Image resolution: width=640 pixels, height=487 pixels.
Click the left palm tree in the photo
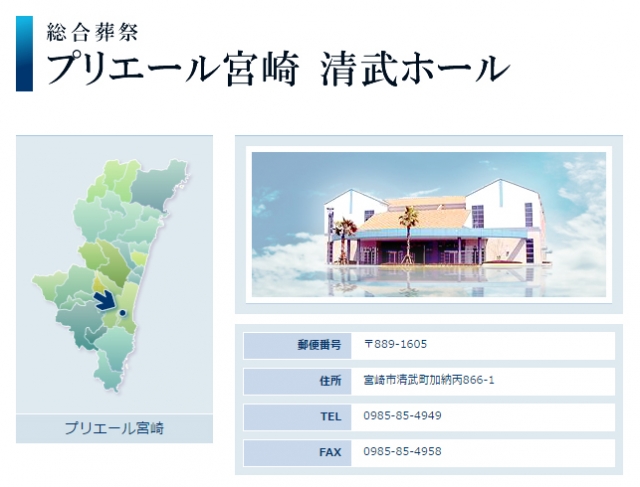(346, 237)
